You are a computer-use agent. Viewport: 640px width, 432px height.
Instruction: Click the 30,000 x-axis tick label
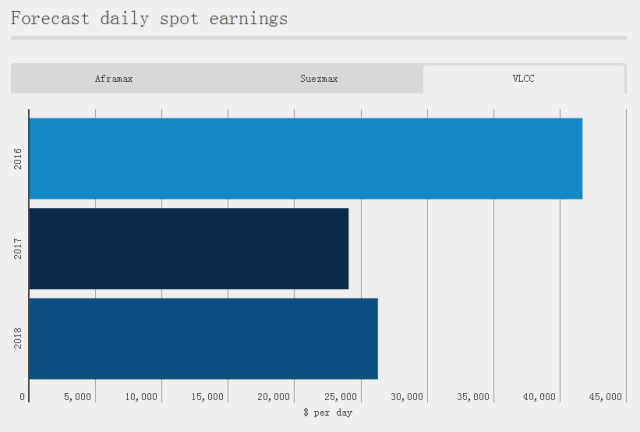(x=407, y=397)
